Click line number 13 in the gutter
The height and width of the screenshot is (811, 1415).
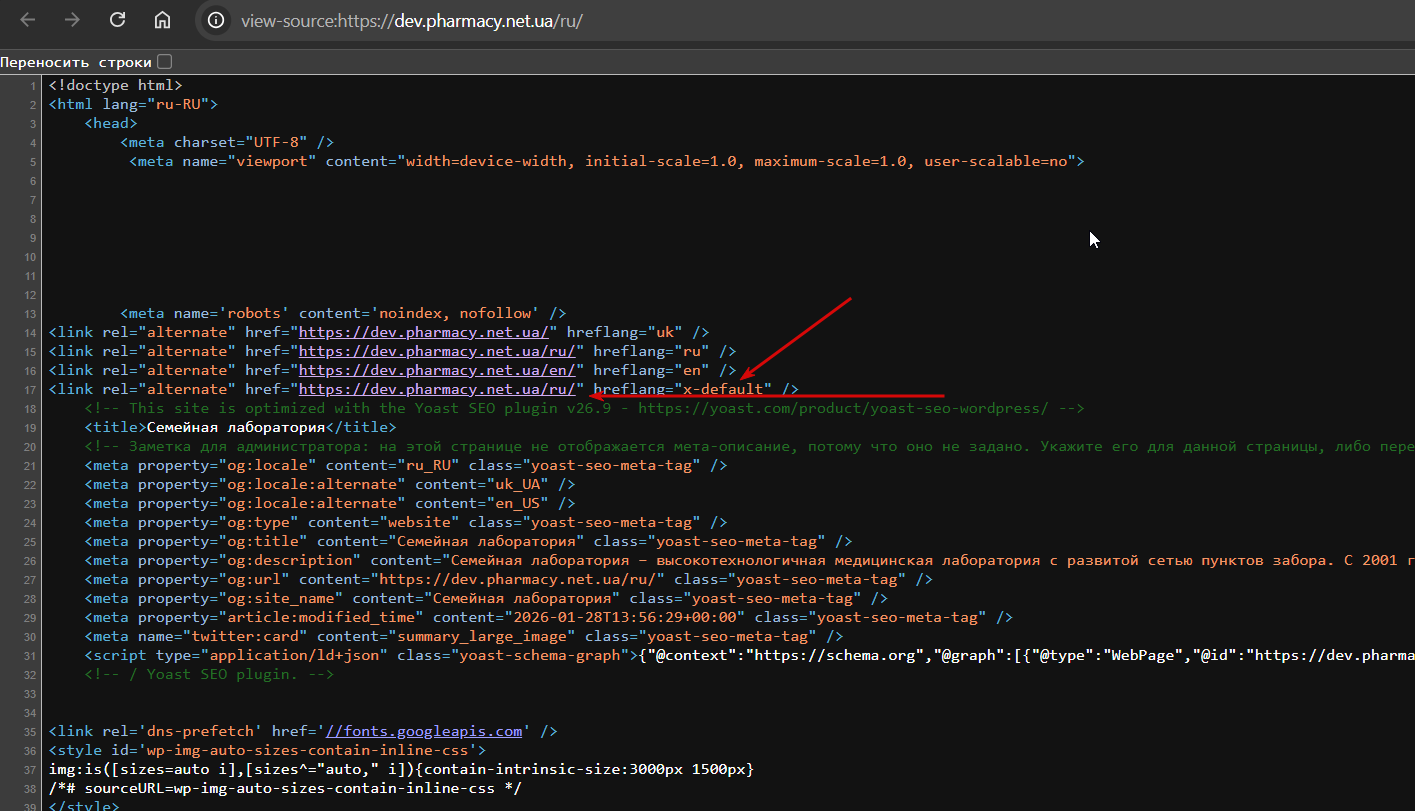pyautogui.click(x=30, y=313)
